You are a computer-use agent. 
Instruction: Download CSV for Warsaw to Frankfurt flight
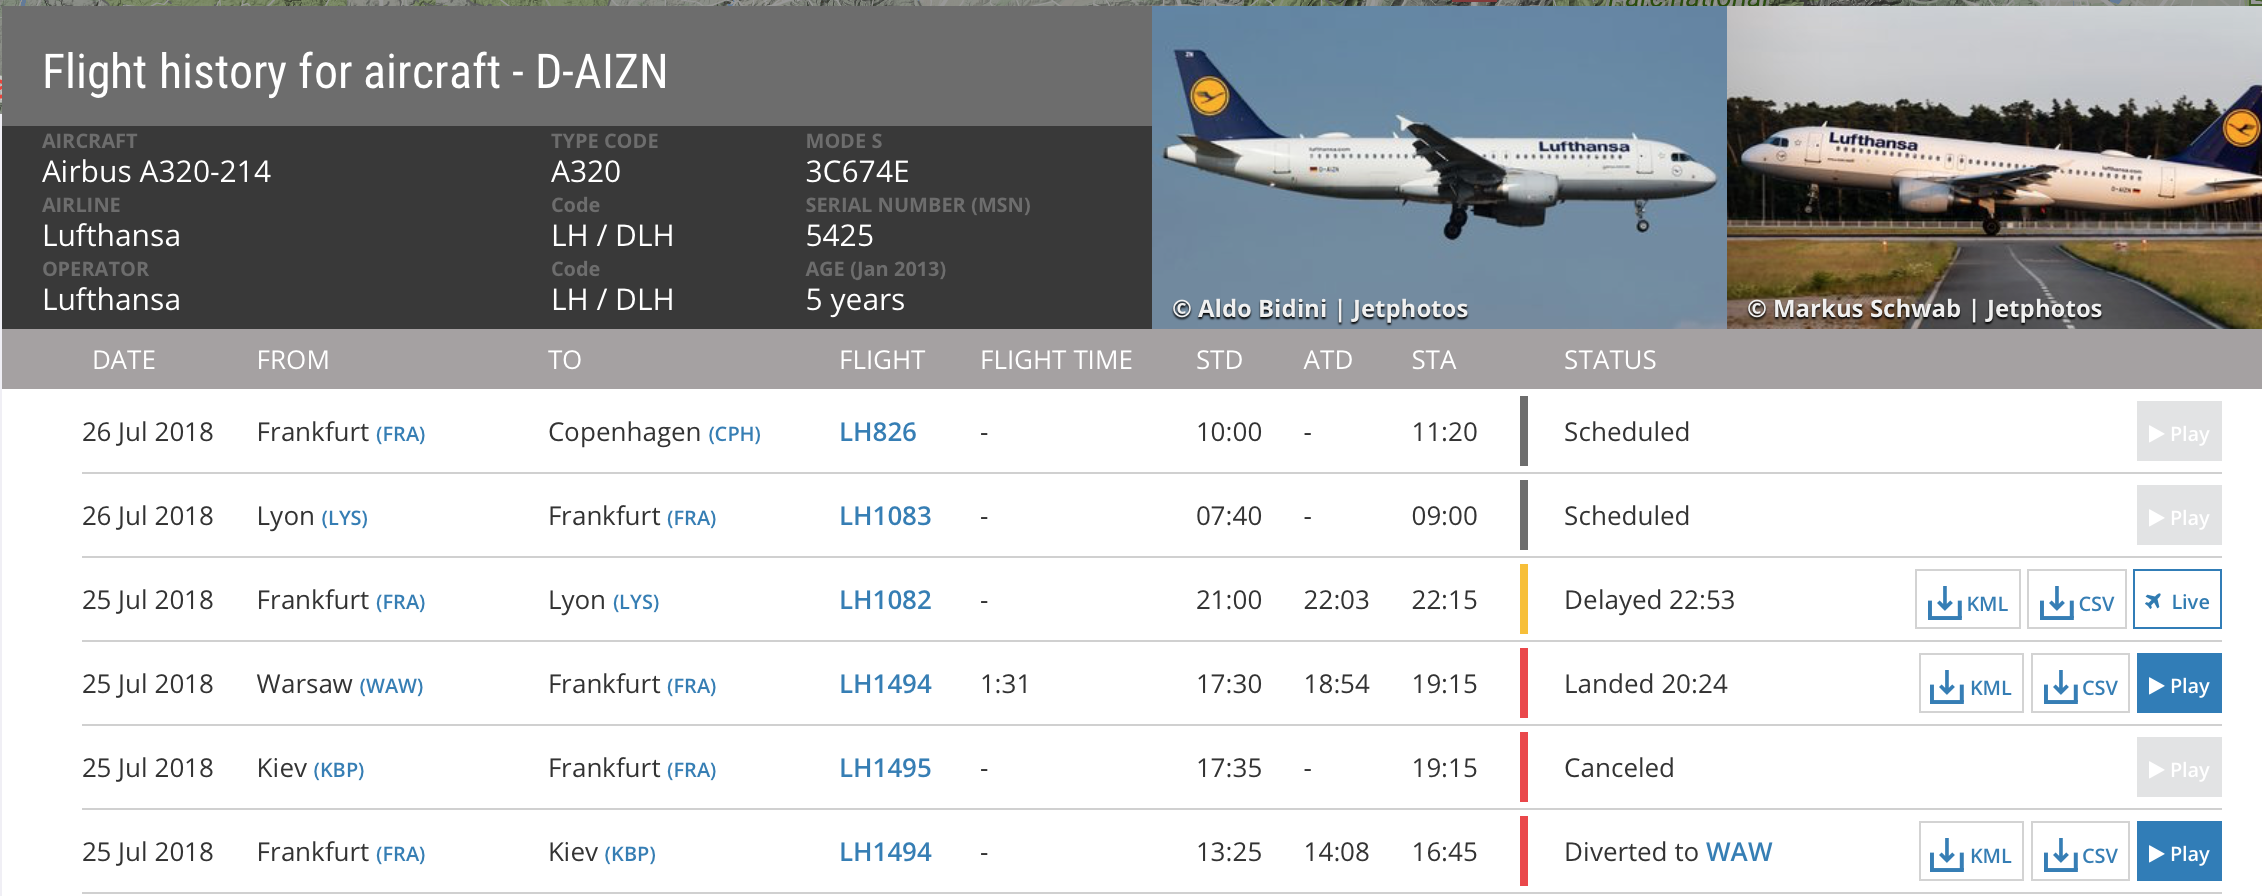[x=2080, y=685]
